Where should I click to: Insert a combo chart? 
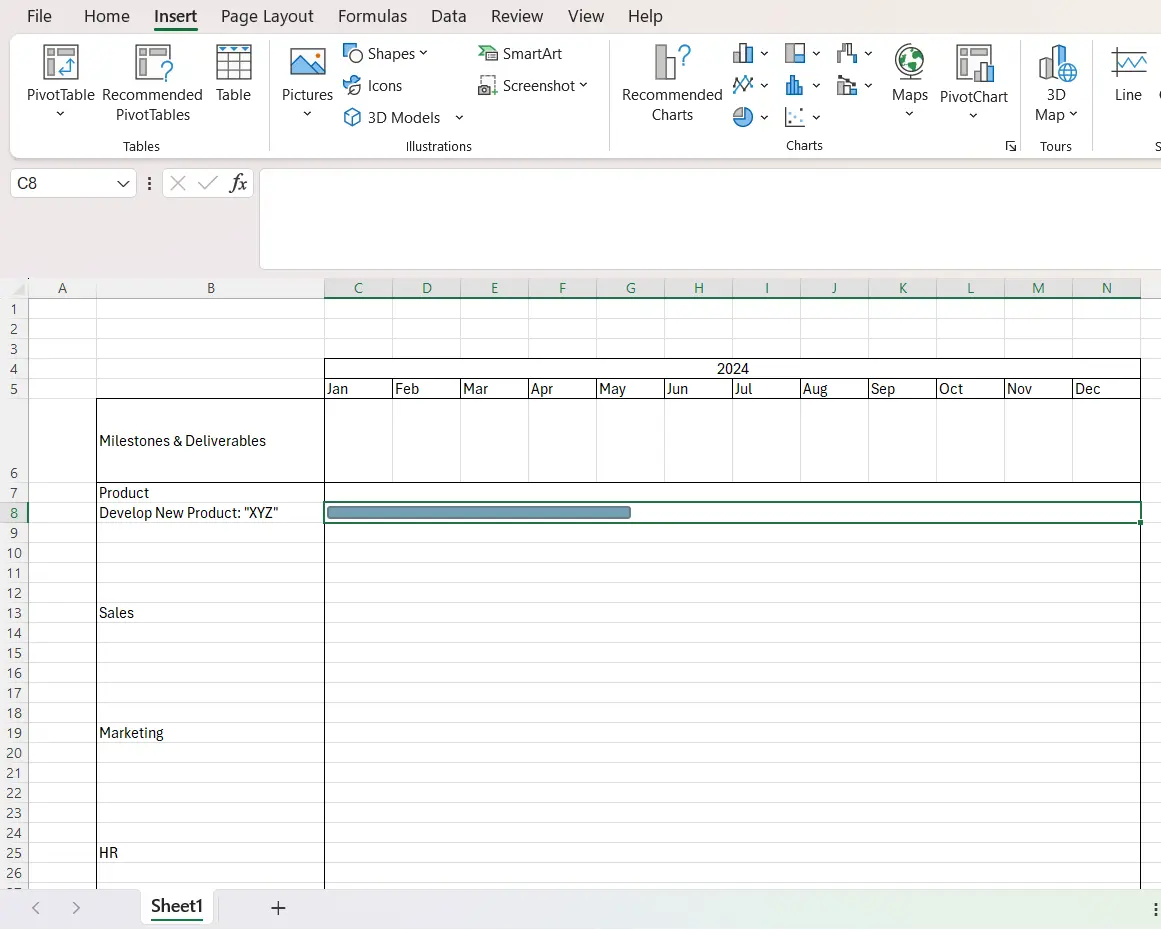pyautogui.click(x=847, y=85)
